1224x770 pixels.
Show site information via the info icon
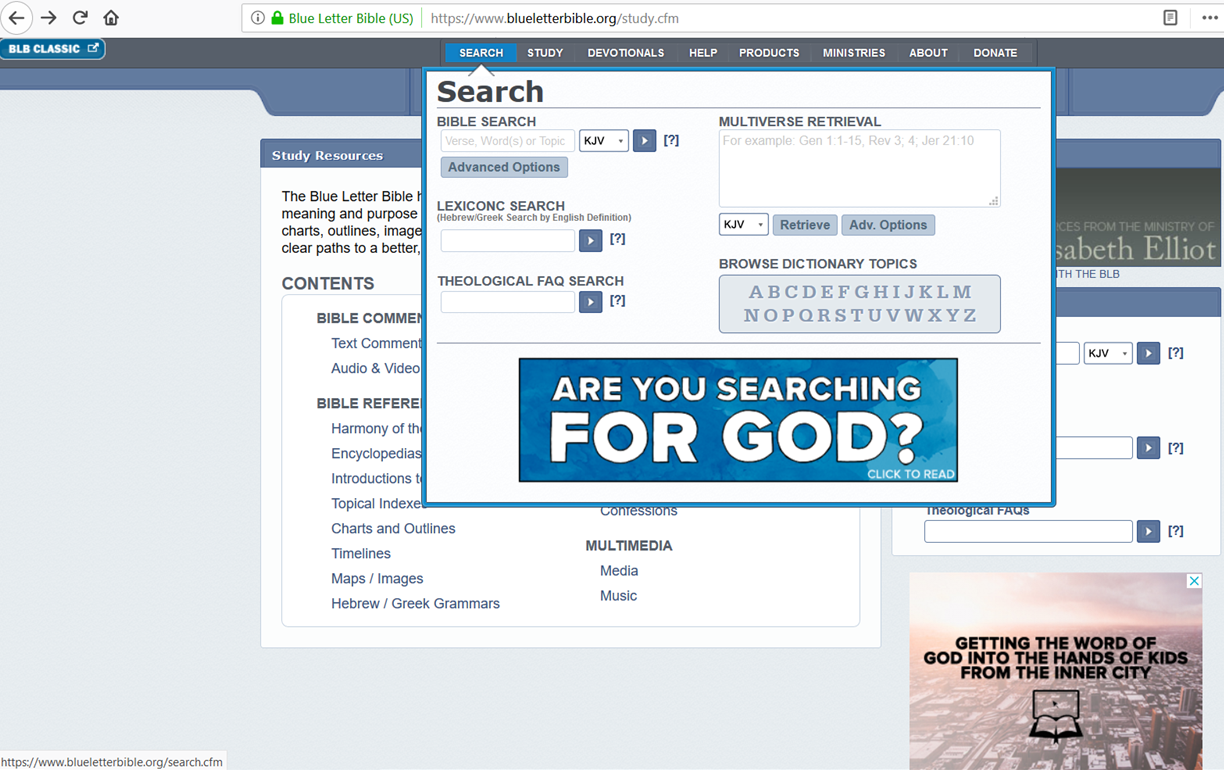[257, 18]
